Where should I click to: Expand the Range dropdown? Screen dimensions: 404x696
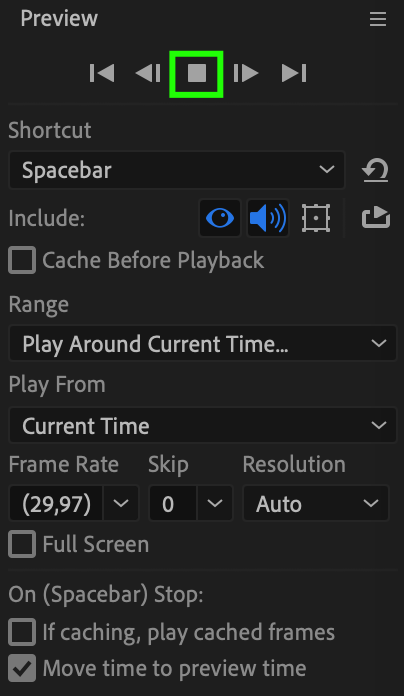click(x=202, y=344)
